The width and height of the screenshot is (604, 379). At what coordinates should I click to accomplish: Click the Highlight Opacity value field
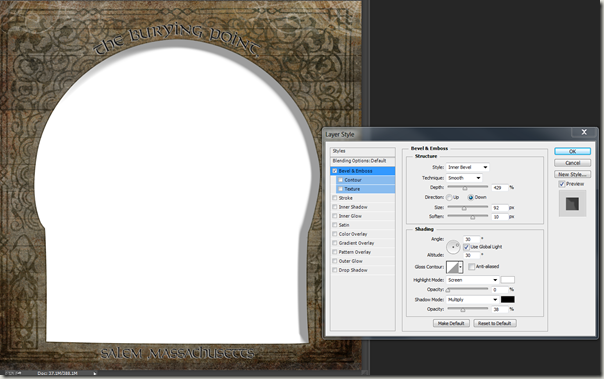500,290
